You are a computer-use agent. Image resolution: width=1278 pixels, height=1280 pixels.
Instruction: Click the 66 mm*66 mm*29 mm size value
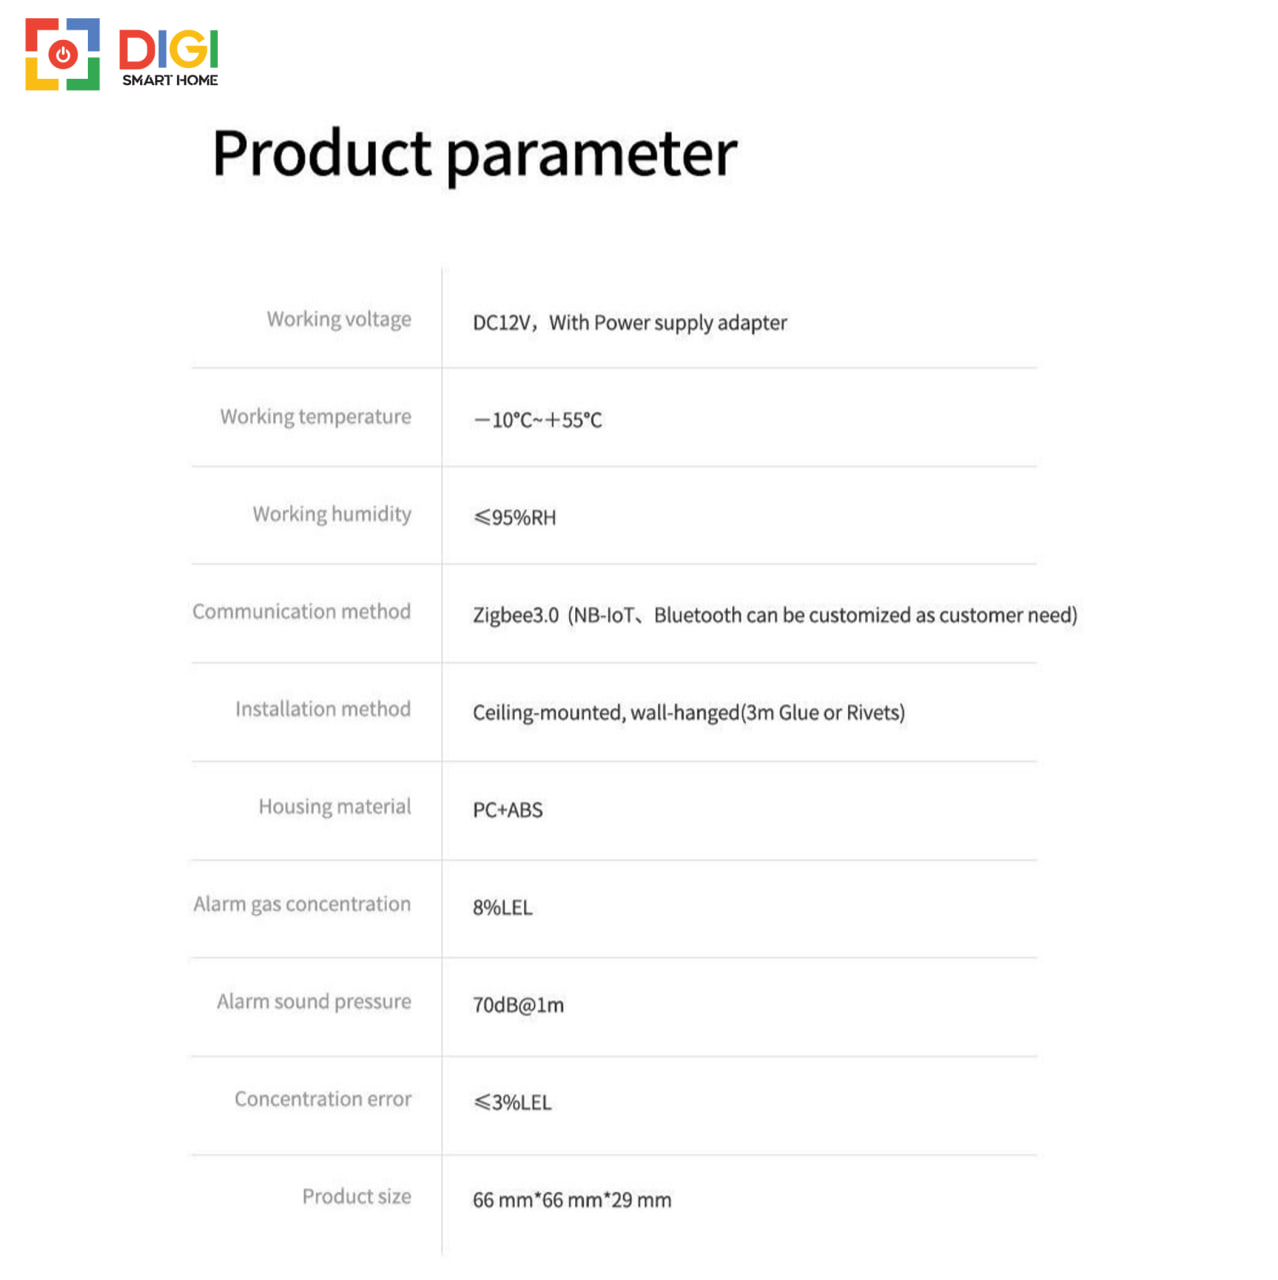click(x=572, y=1200)
